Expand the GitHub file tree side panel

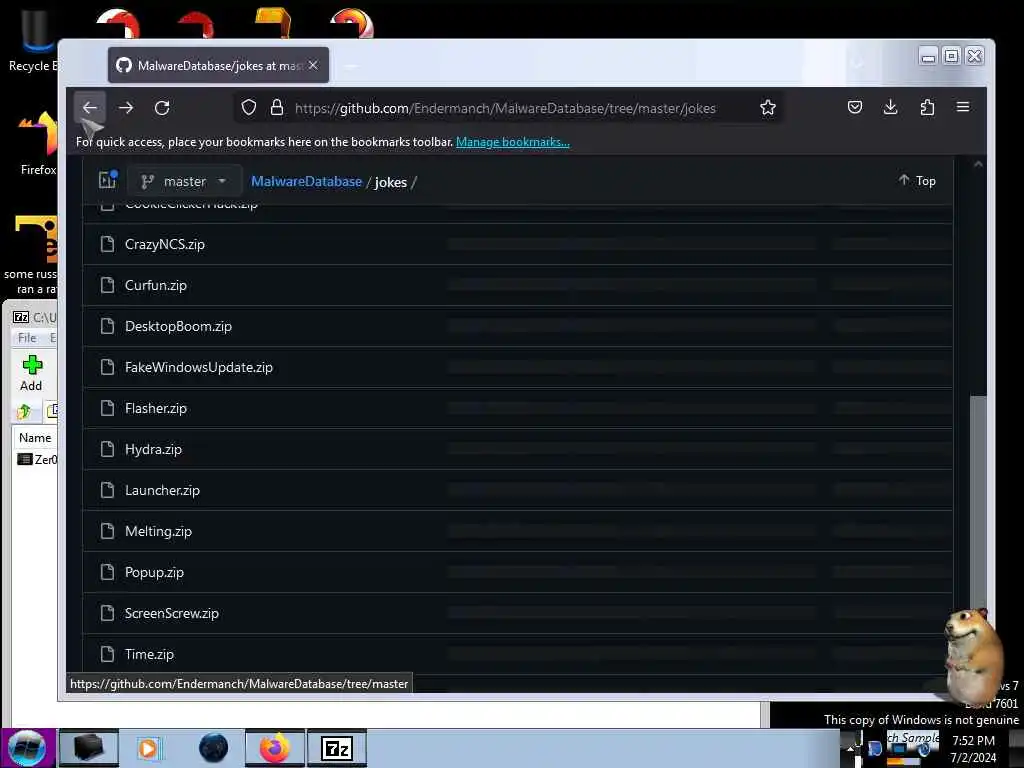tap(108, 180)
